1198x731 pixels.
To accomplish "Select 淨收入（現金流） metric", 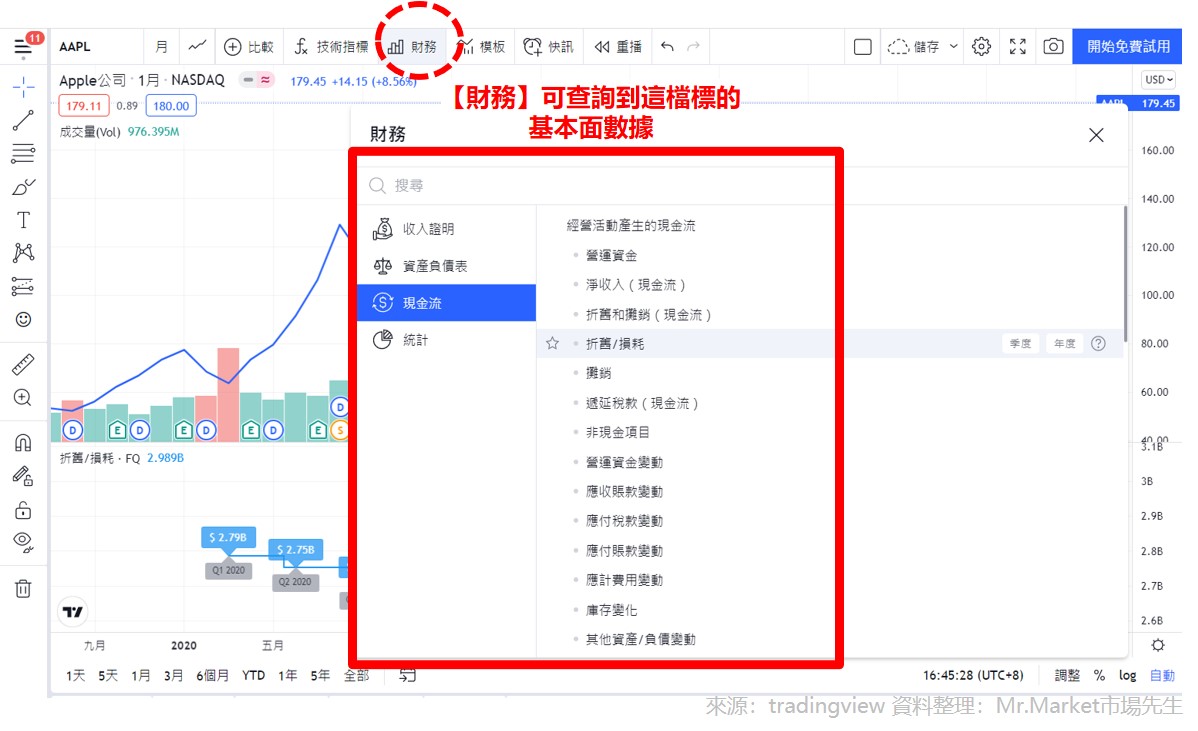I will coord(636,285).
